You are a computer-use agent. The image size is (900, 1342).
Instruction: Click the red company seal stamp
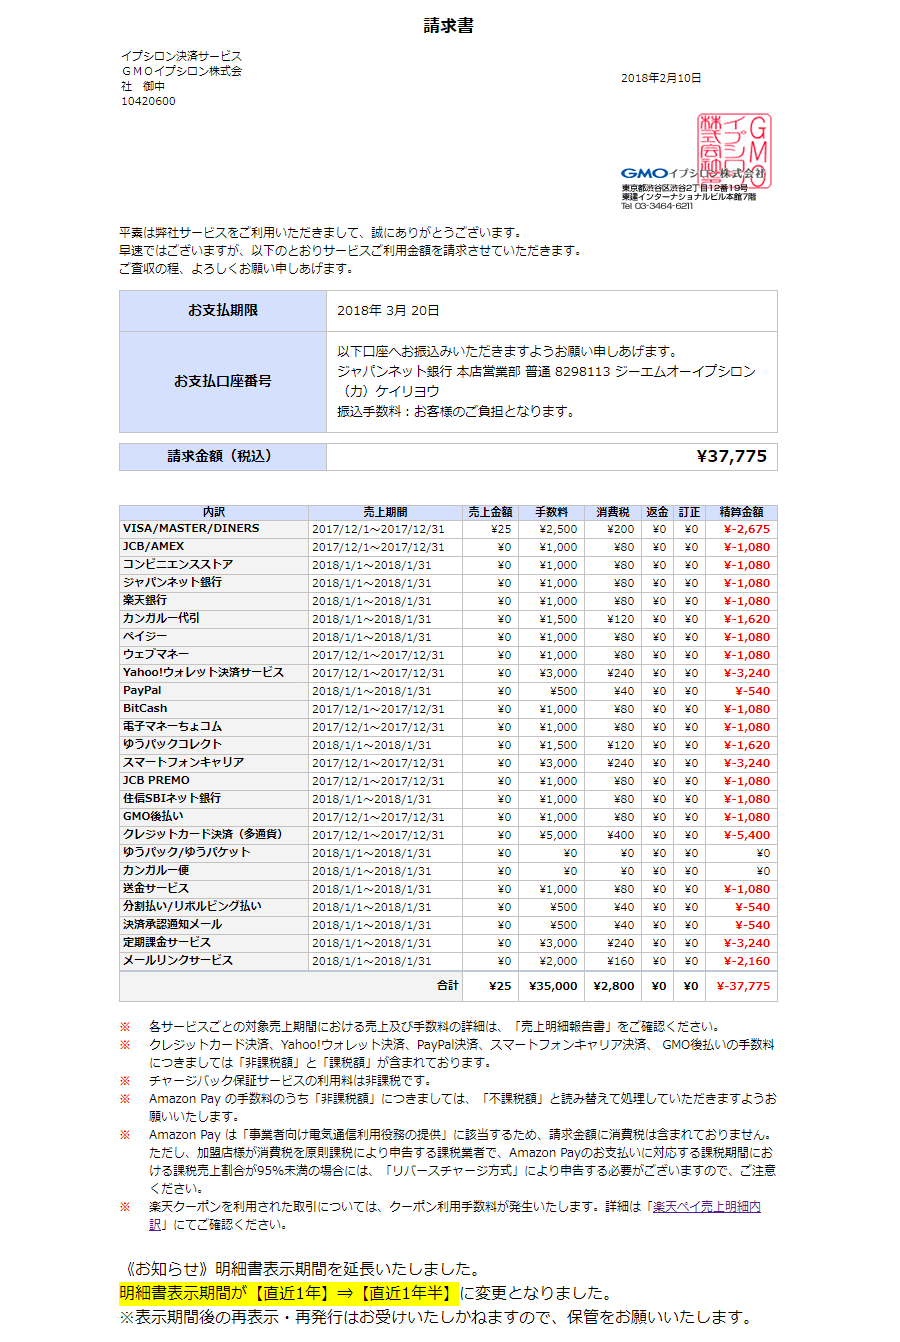coord(734,150)
